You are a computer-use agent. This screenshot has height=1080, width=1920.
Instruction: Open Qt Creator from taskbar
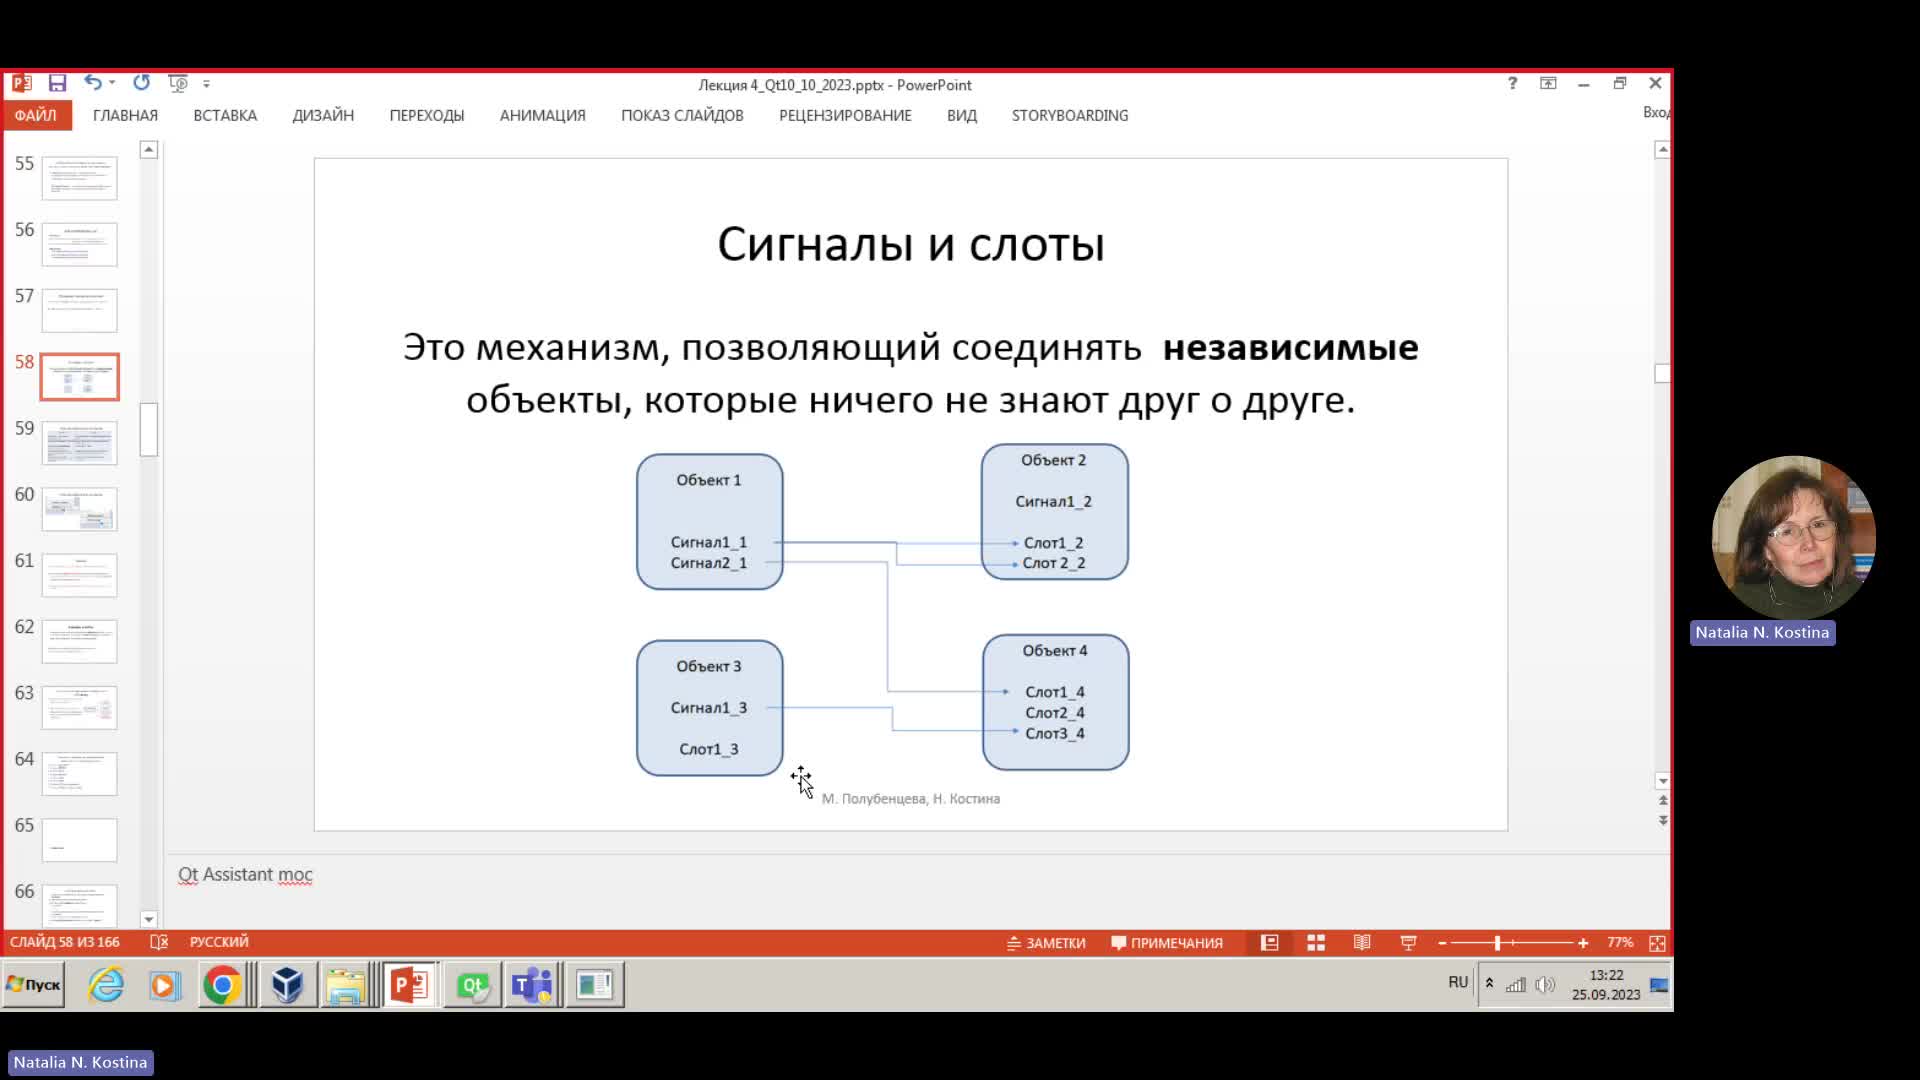coord(472,985)
